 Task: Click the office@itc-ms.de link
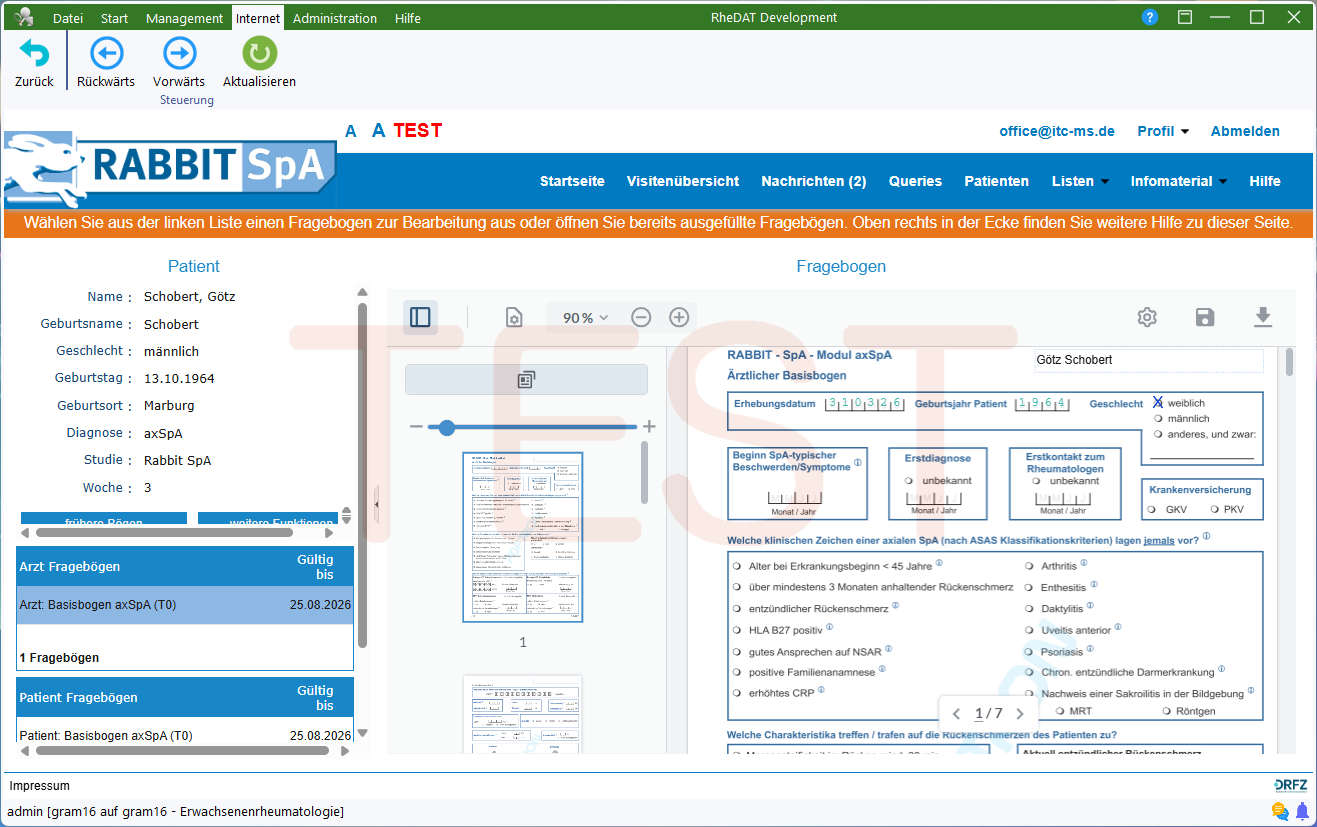[1057, 131]
